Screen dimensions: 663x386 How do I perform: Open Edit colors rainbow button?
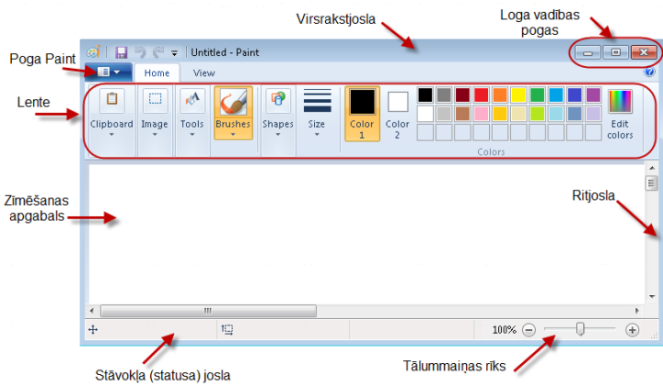coord(620,114)
